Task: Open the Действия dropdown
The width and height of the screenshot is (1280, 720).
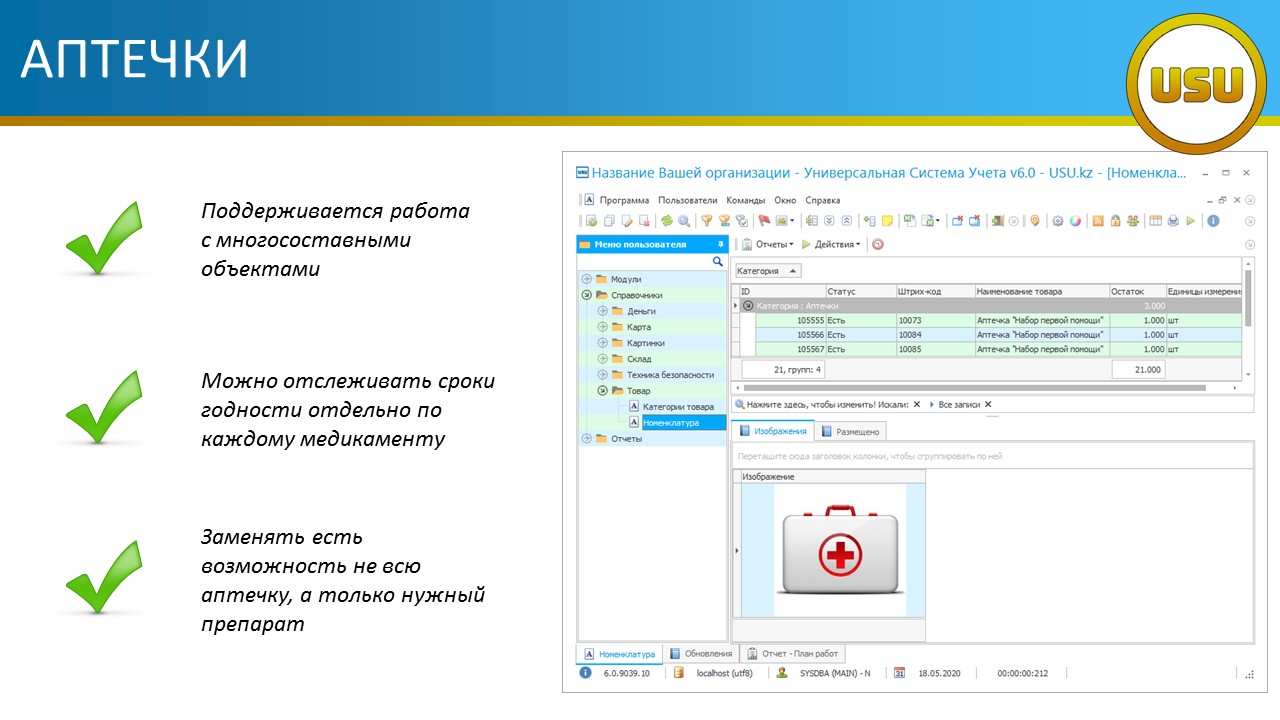Action: (830, 244)
